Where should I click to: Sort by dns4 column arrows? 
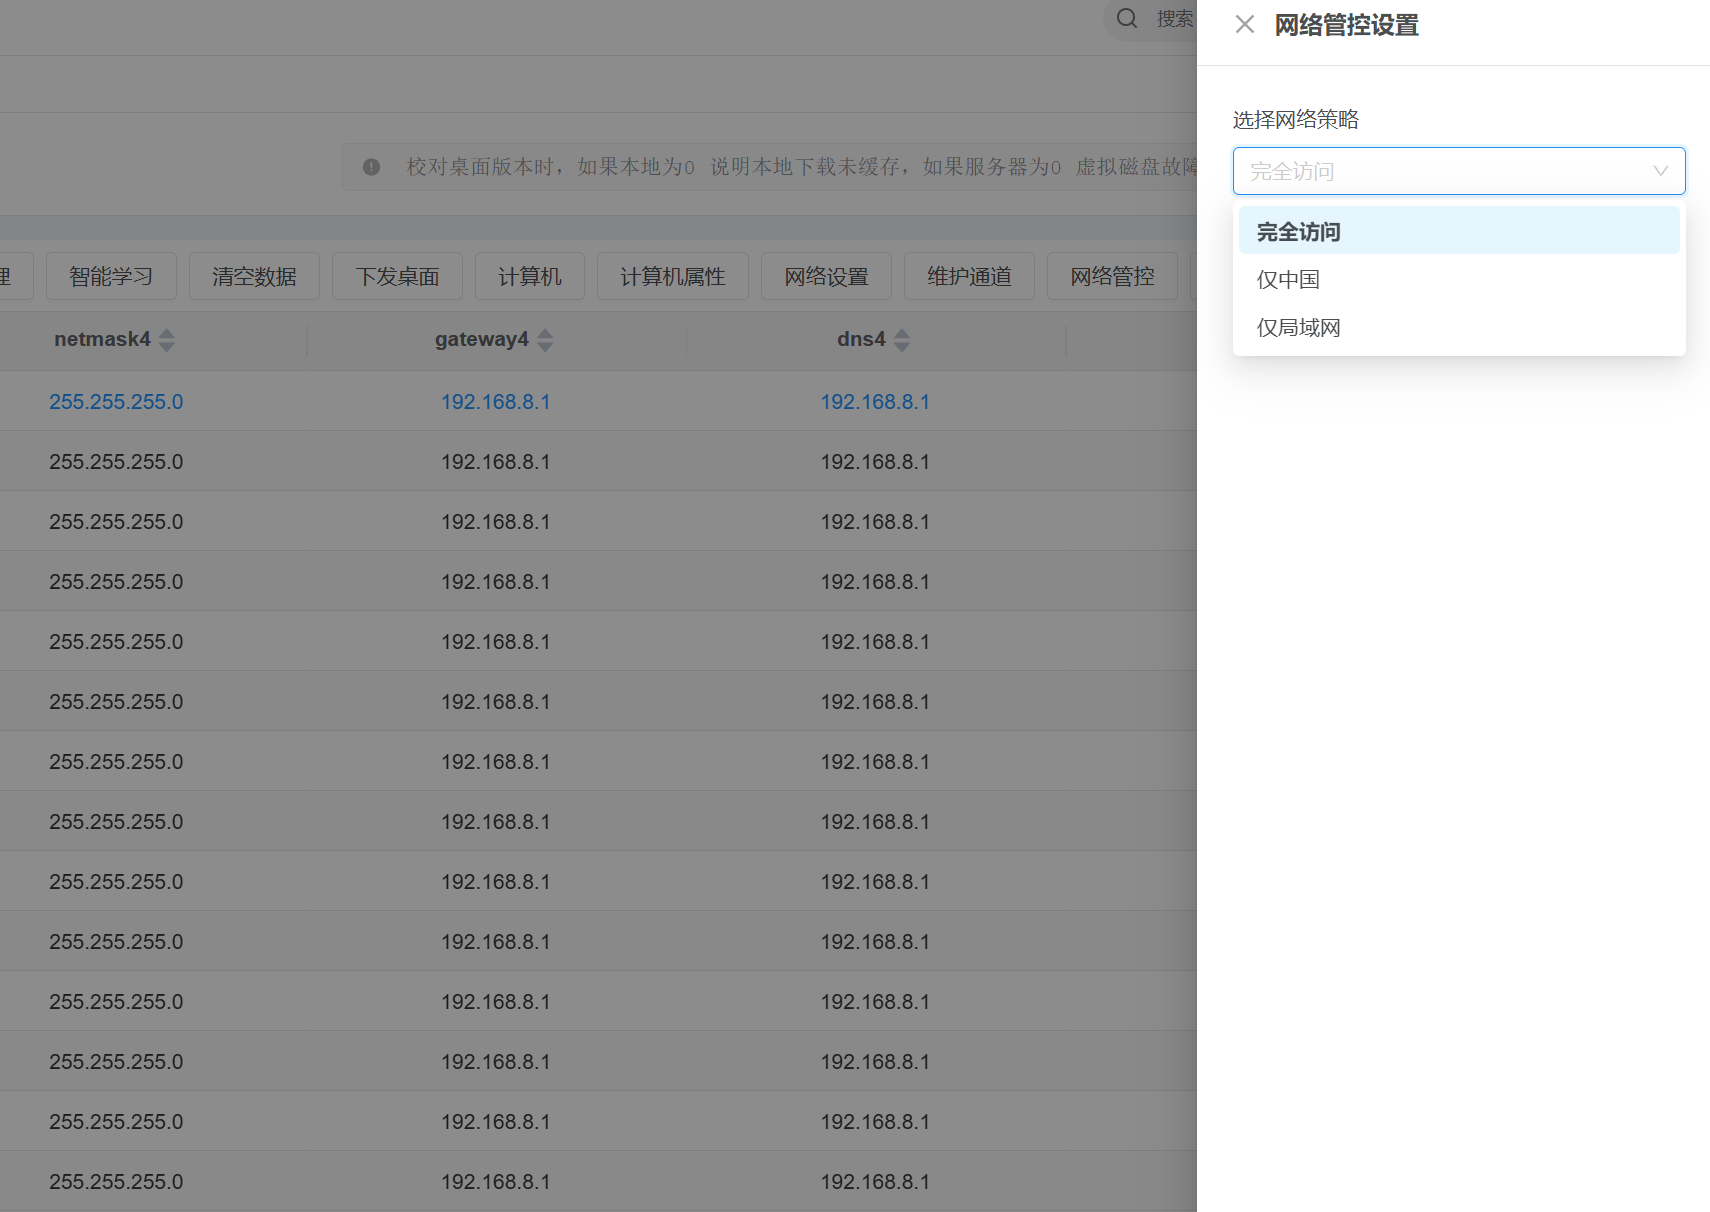pyautogui.click(x=902, y=340)
